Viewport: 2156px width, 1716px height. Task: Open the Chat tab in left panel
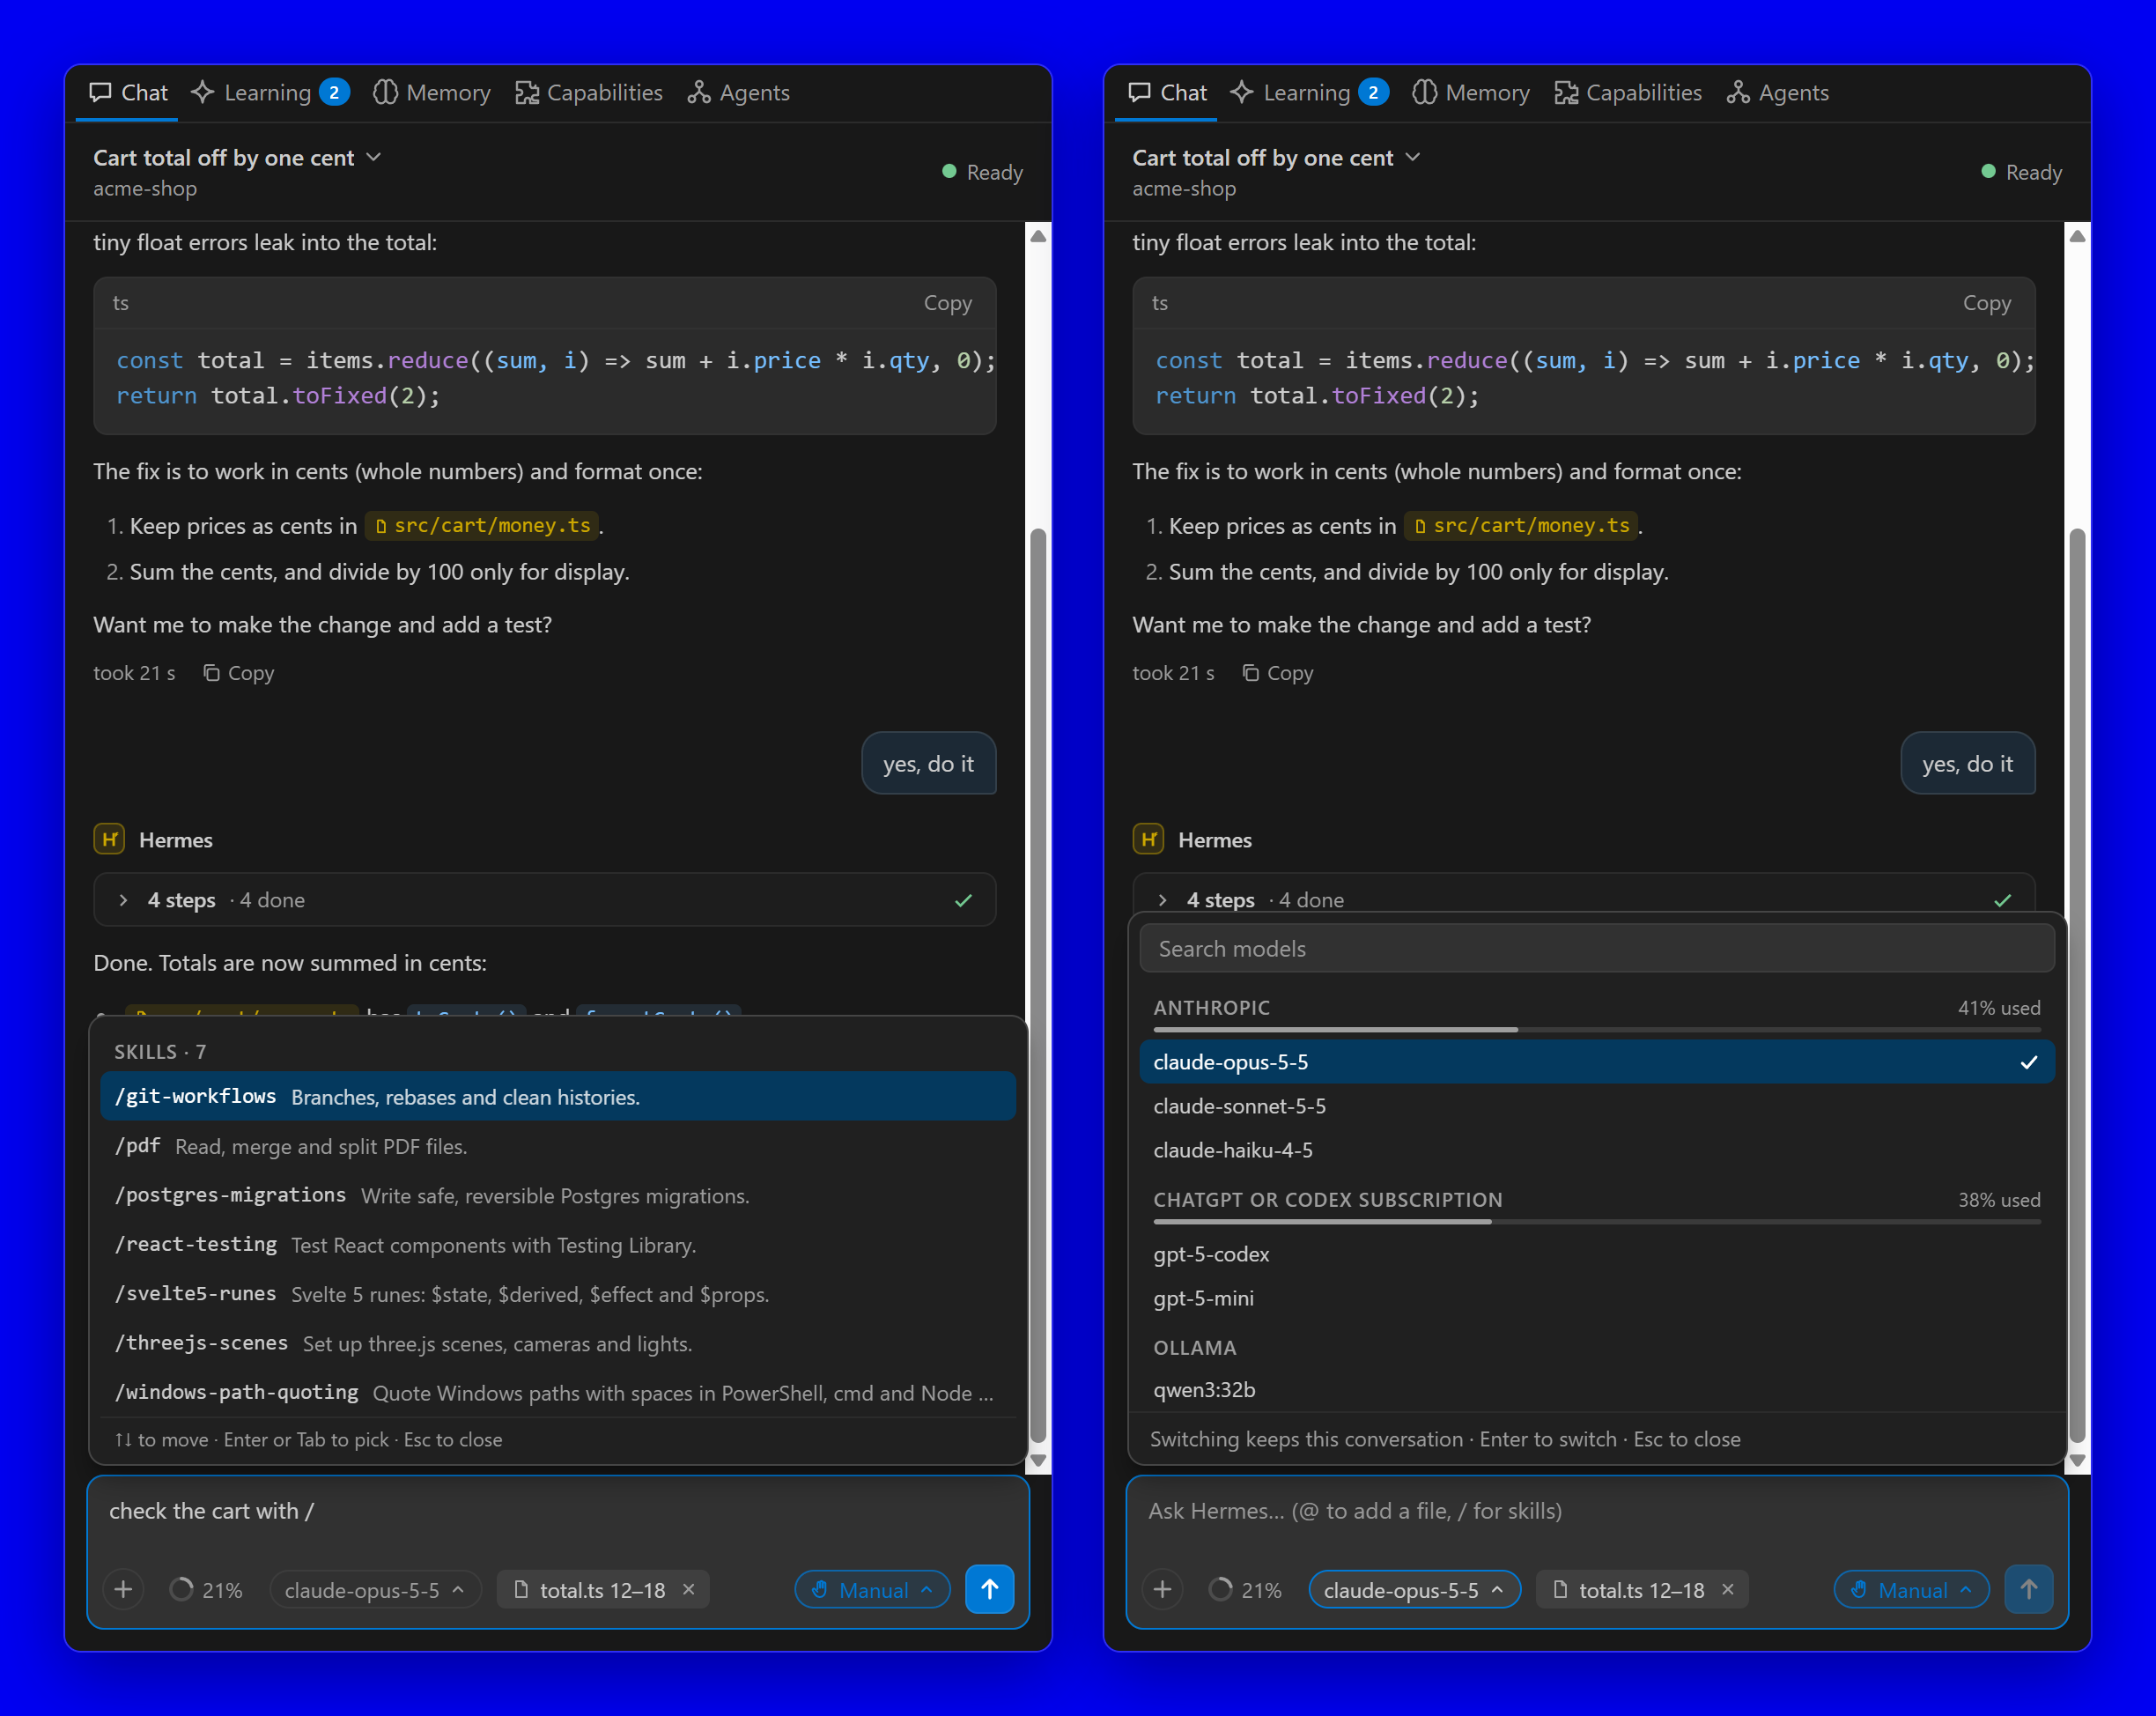[128, 93]
